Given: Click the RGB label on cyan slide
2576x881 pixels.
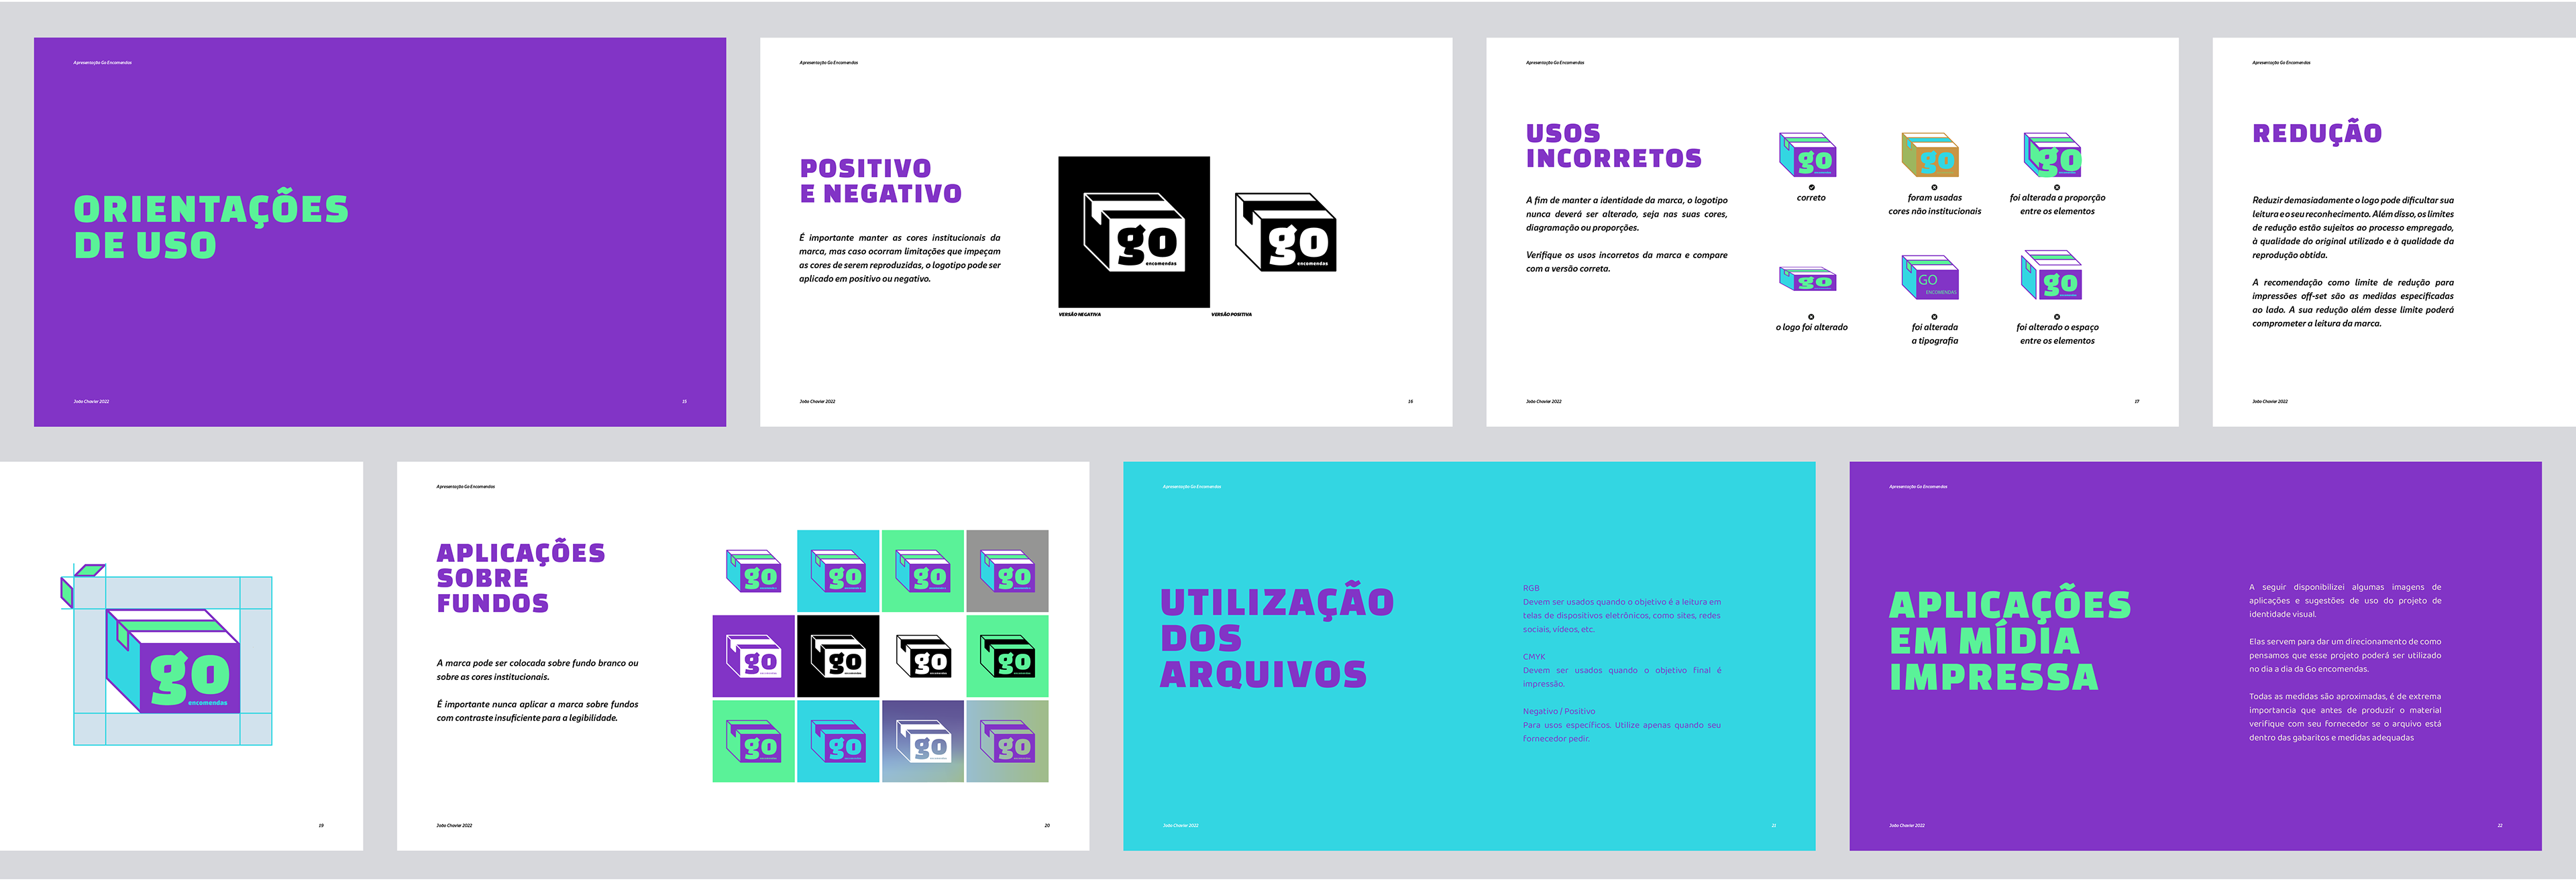Looking at the screenshot, I should [1531, 588].
